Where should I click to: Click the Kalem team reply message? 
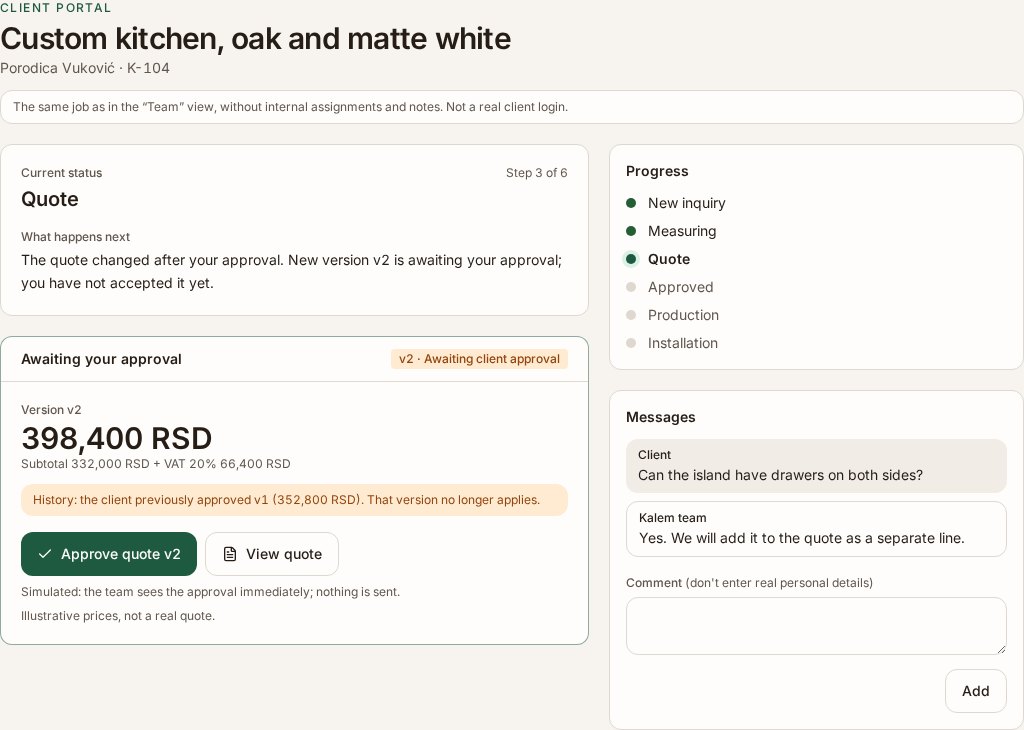tap(816, 529)
